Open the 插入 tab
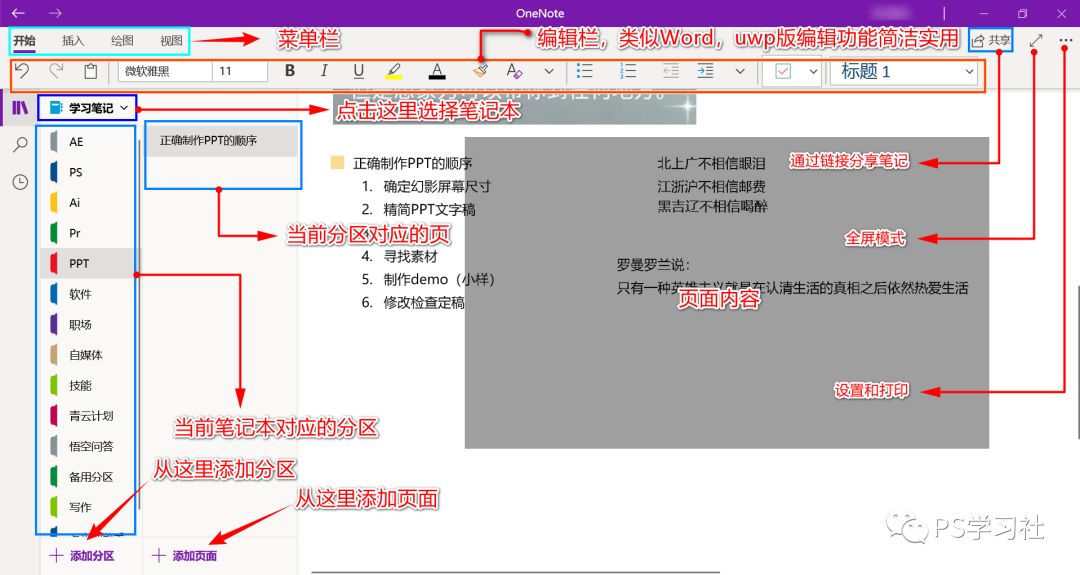 coord(73,41)
